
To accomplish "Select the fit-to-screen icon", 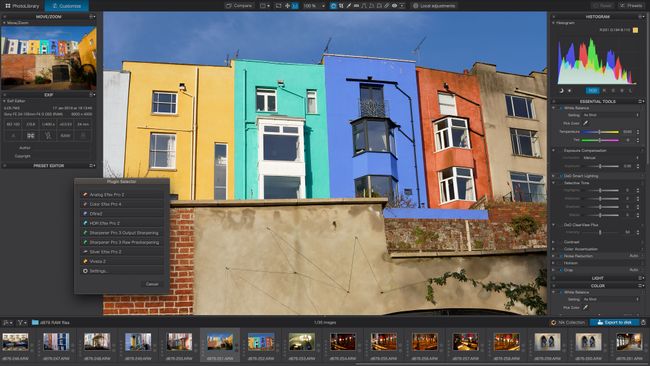I will 278,6.
